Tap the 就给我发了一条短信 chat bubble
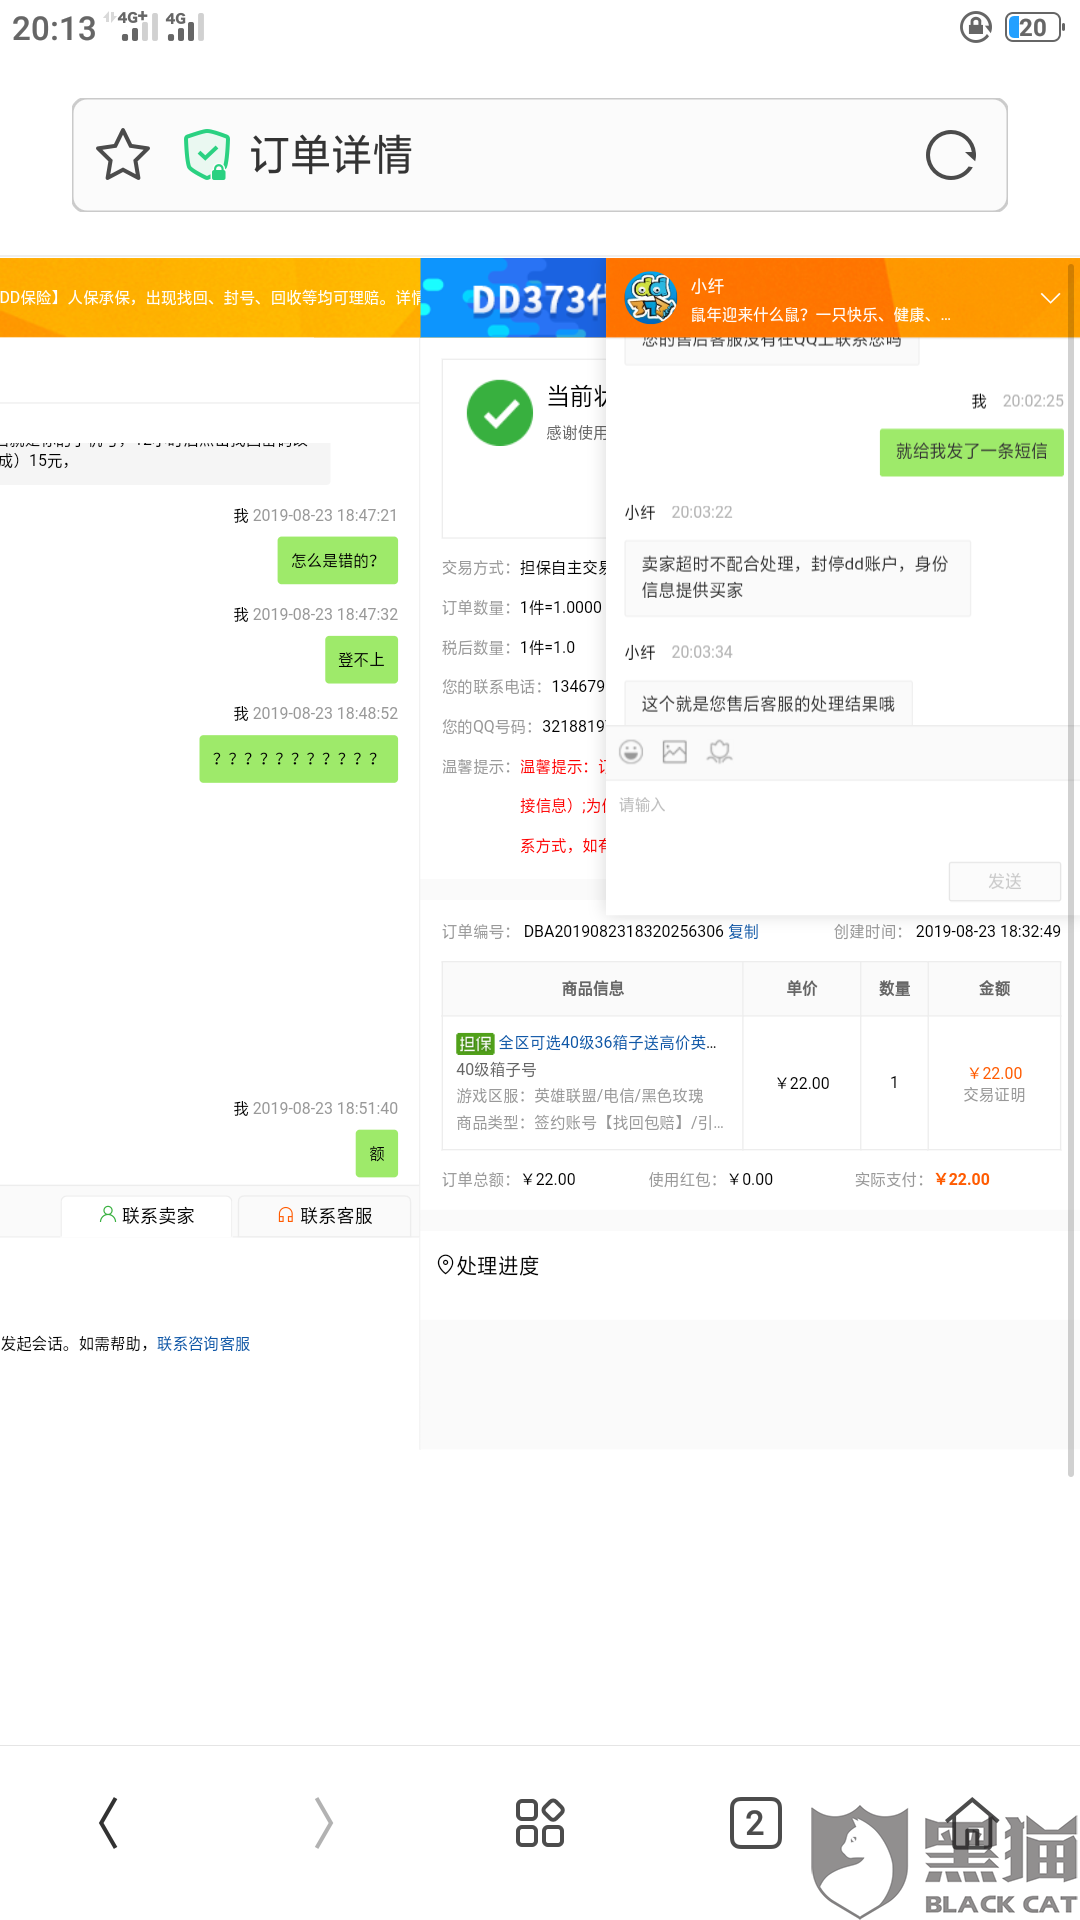The image size is (1080, 1920). [971, 452]
